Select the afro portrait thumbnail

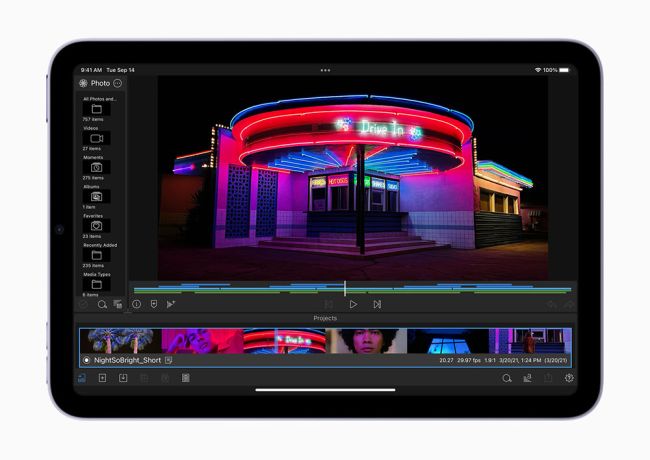pos(366,341)
